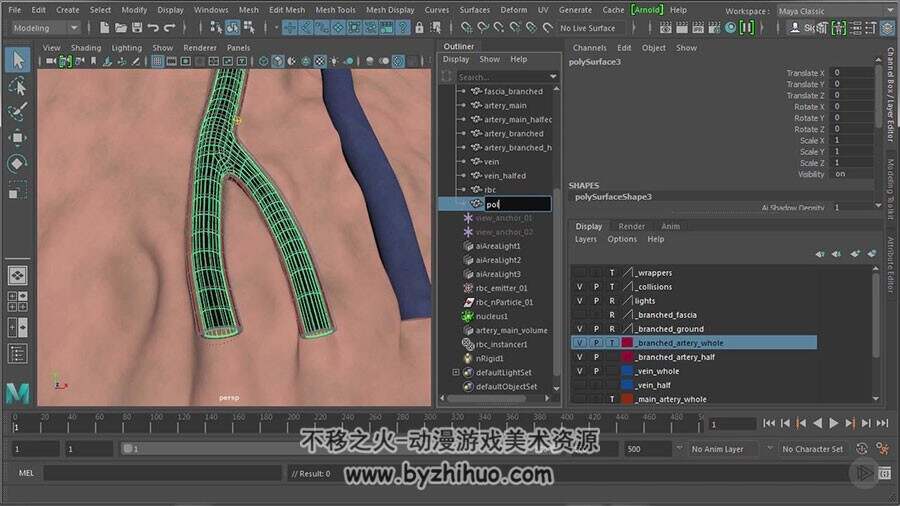Pick the Scale tool in toolbox
This screenshot has width=900, height=506.
click(x=18, y=190)
